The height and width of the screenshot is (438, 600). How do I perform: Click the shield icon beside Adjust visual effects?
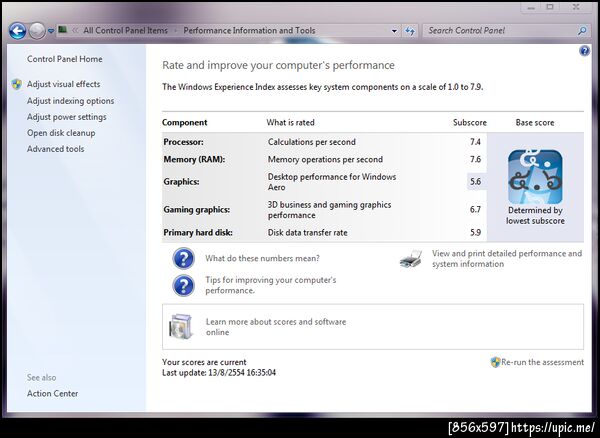pyautogui.click(x=16, y=84)
